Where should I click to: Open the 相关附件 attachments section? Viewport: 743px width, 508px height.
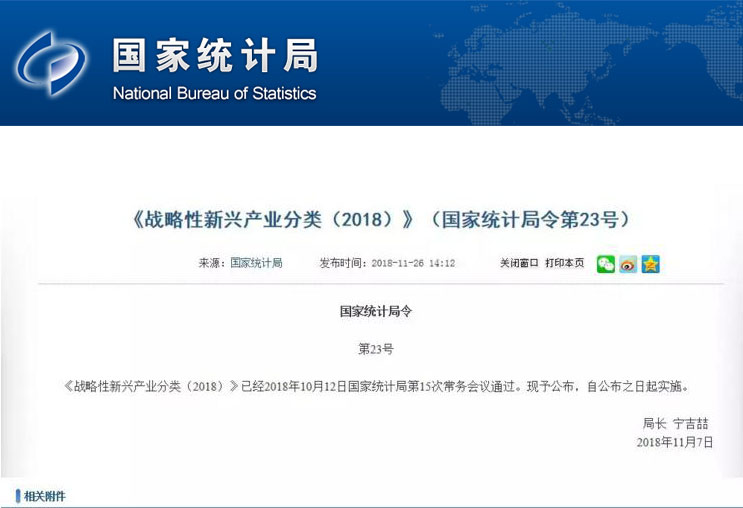[45, 496]
